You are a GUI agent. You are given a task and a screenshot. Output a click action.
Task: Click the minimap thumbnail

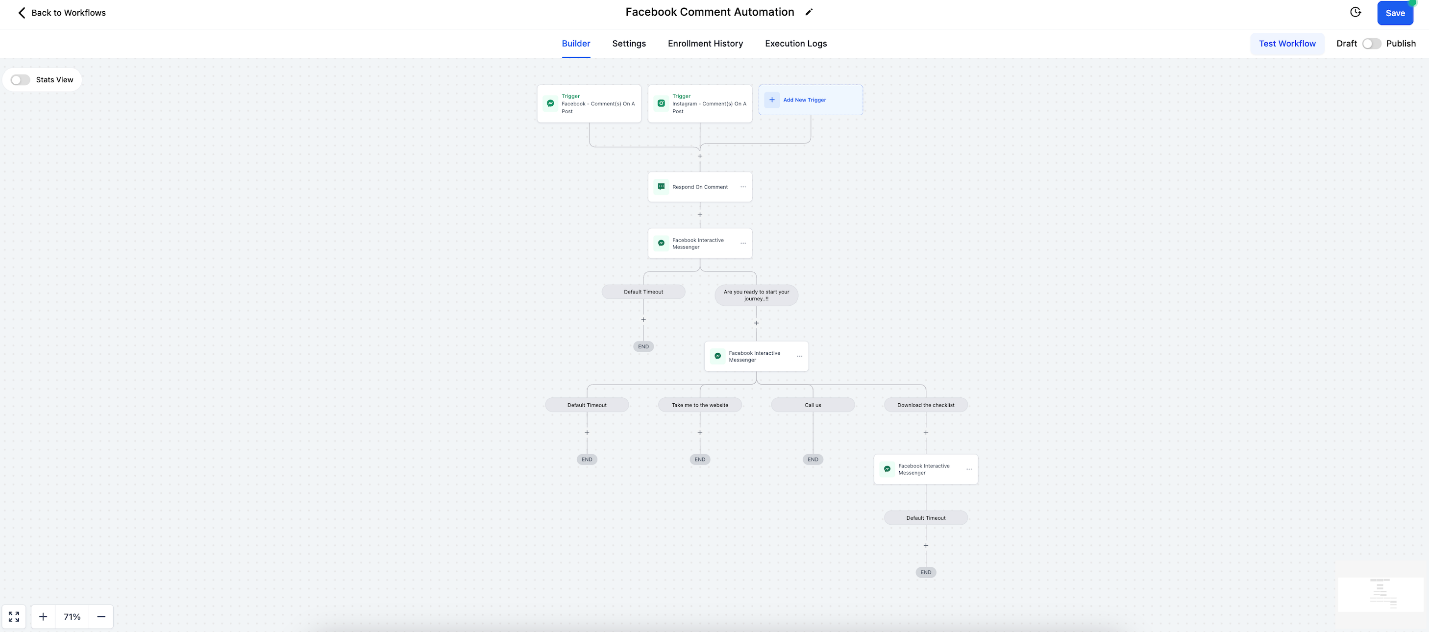click(x=1381, y=594)
